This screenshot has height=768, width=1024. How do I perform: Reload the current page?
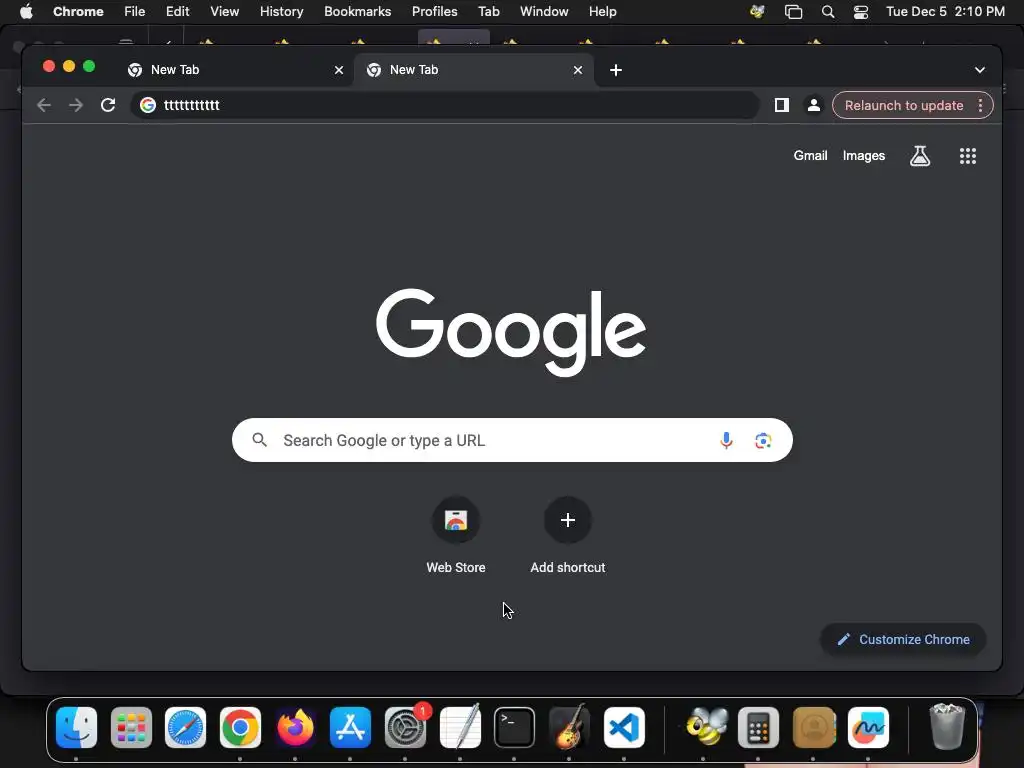108,104
